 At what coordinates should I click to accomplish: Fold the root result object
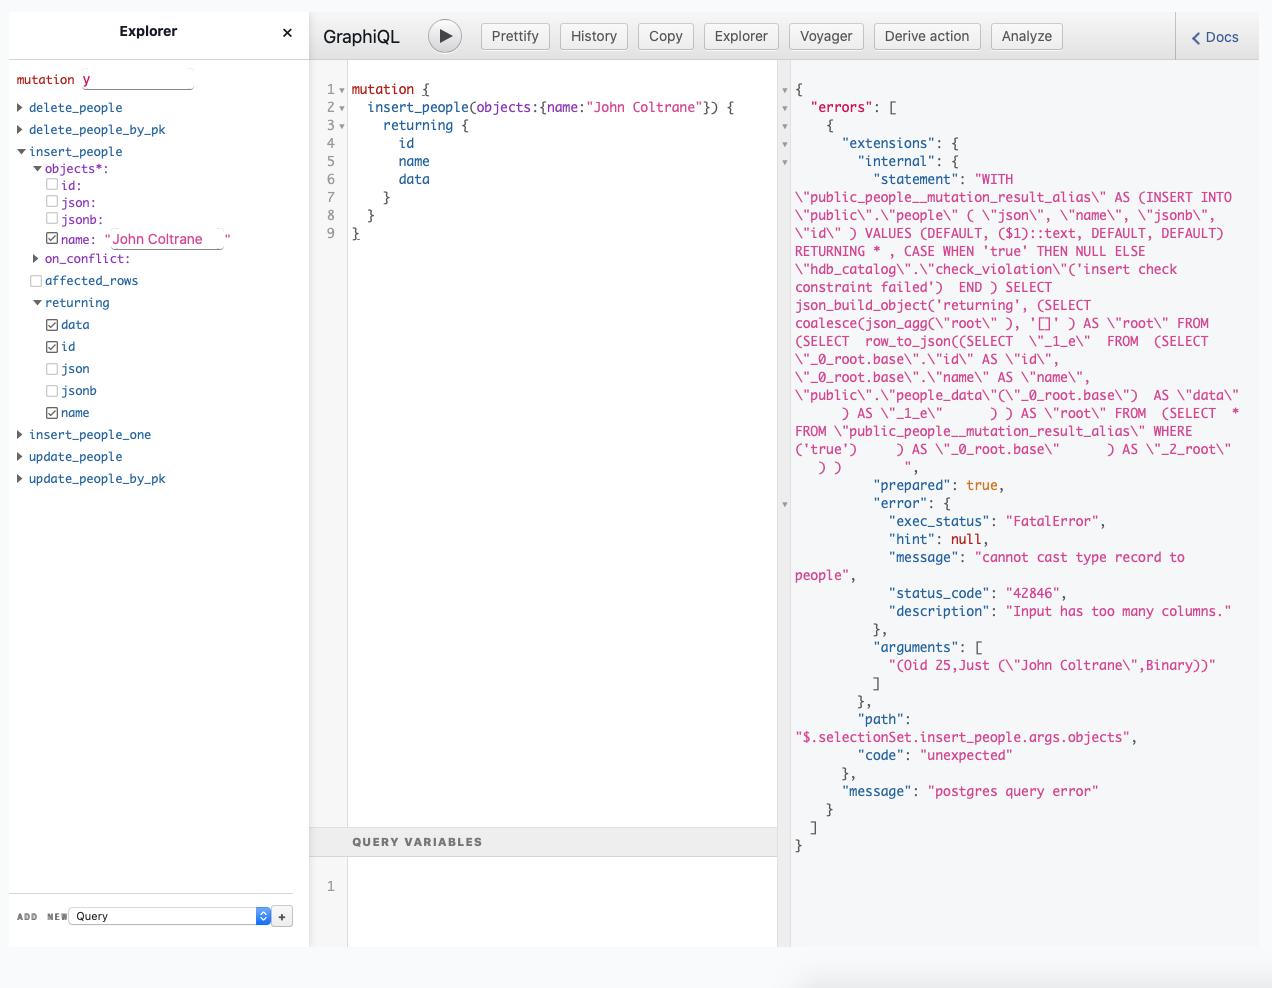[784, 90]
